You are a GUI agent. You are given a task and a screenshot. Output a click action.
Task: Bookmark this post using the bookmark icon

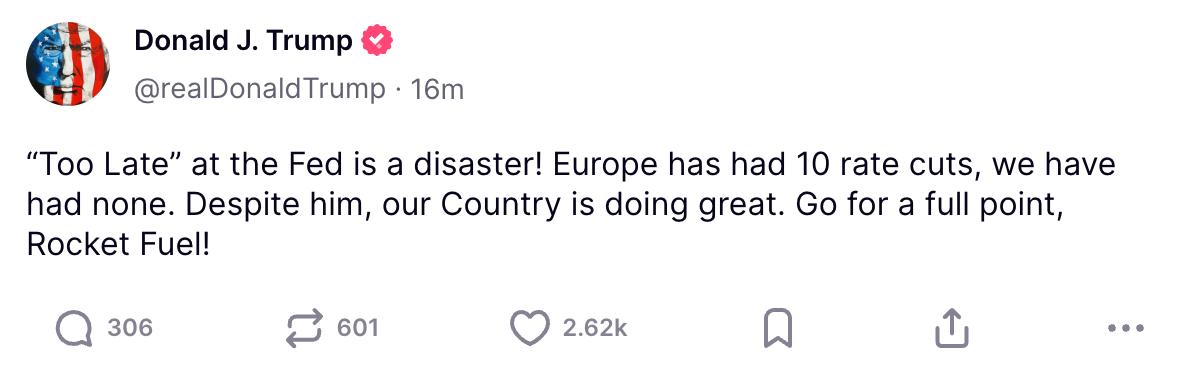click(778, 329)
